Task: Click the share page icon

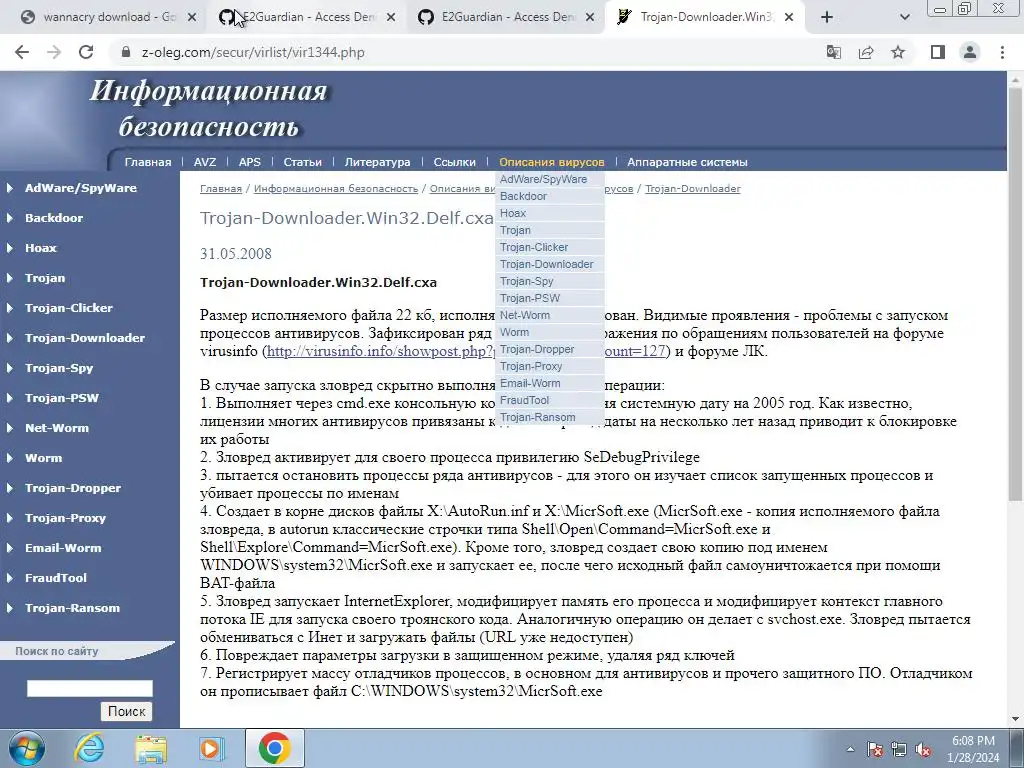Action: point(866,52)
